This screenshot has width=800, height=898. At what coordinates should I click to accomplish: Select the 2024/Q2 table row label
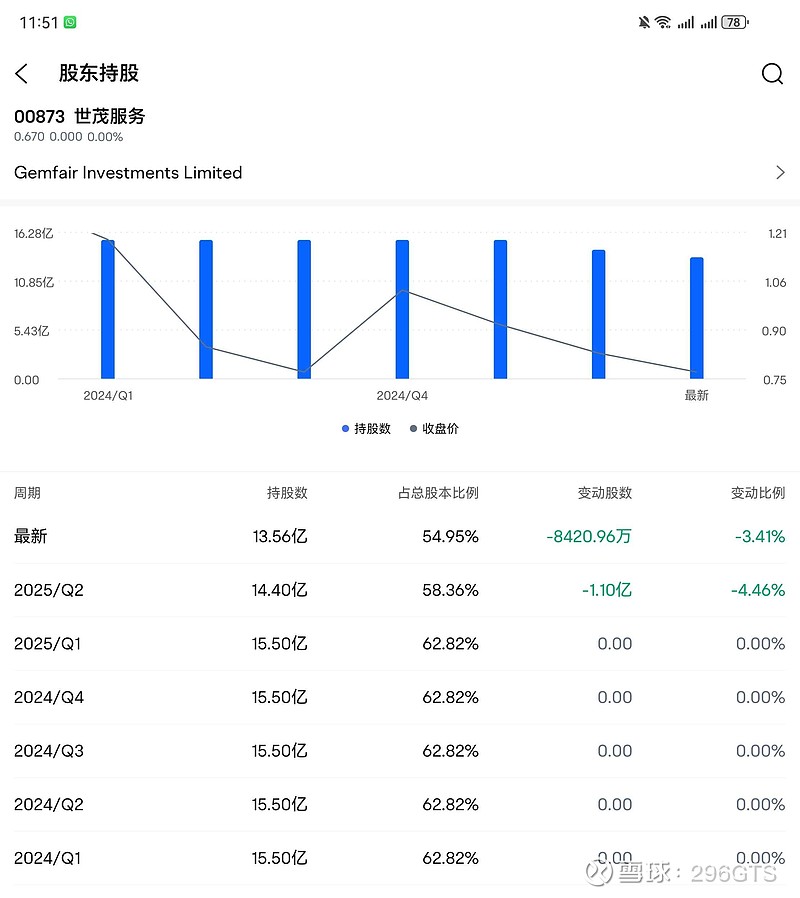click(49, 804)
